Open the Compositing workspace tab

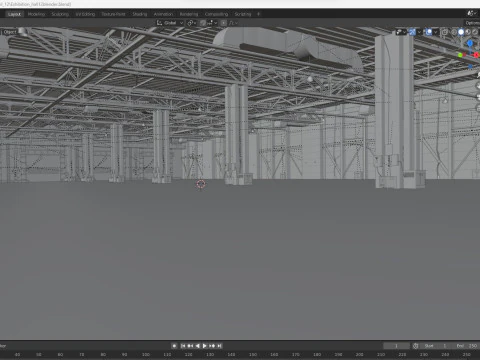coord(216,14)
